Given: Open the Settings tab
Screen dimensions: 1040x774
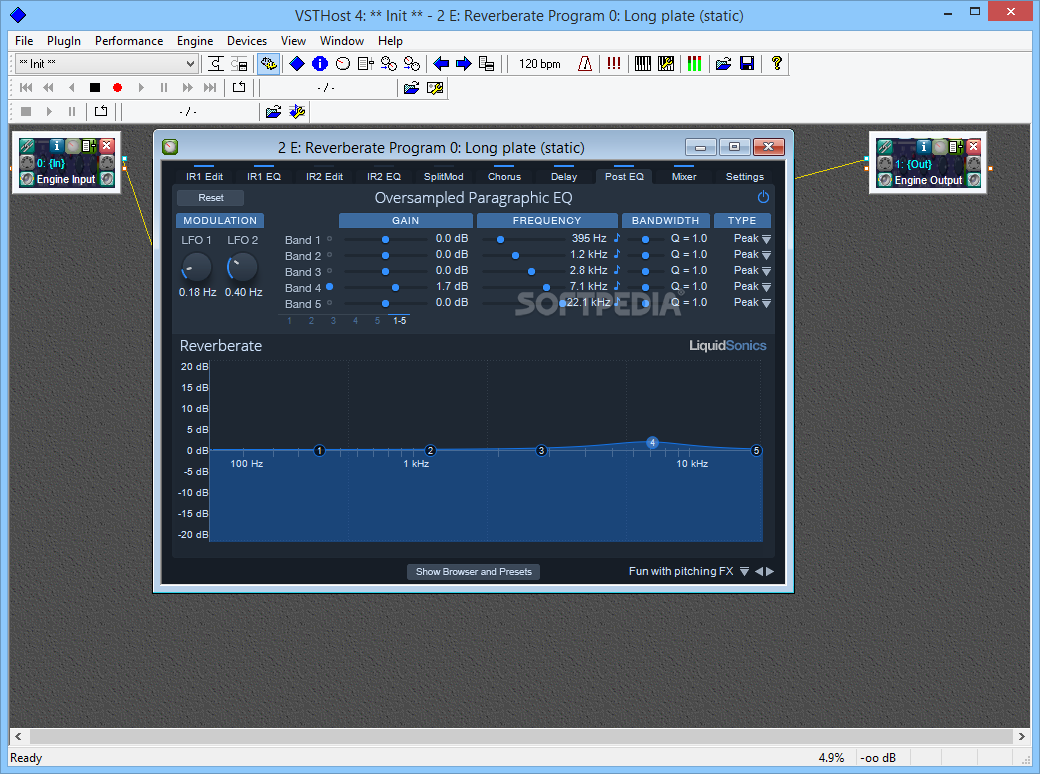Looking at the screenshot, I should click(744, 176).
